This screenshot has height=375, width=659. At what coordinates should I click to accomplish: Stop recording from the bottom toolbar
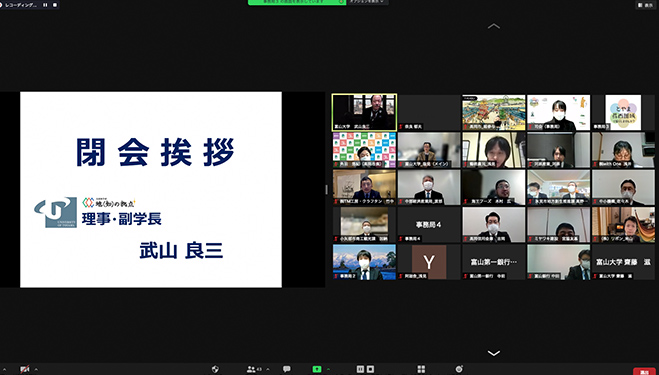coord(370,369)
